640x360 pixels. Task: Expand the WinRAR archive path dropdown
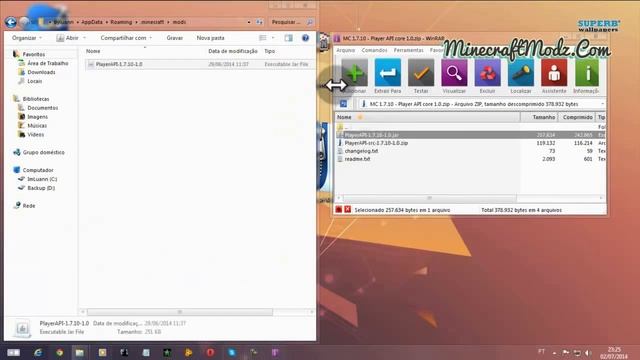[x=602, y=104]
